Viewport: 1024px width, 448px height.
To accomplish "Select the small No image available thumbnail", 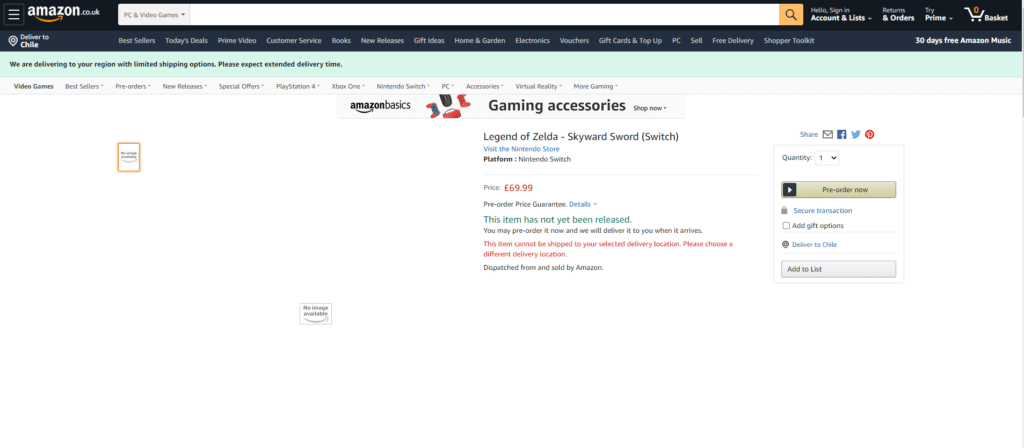I will (129, 157).
